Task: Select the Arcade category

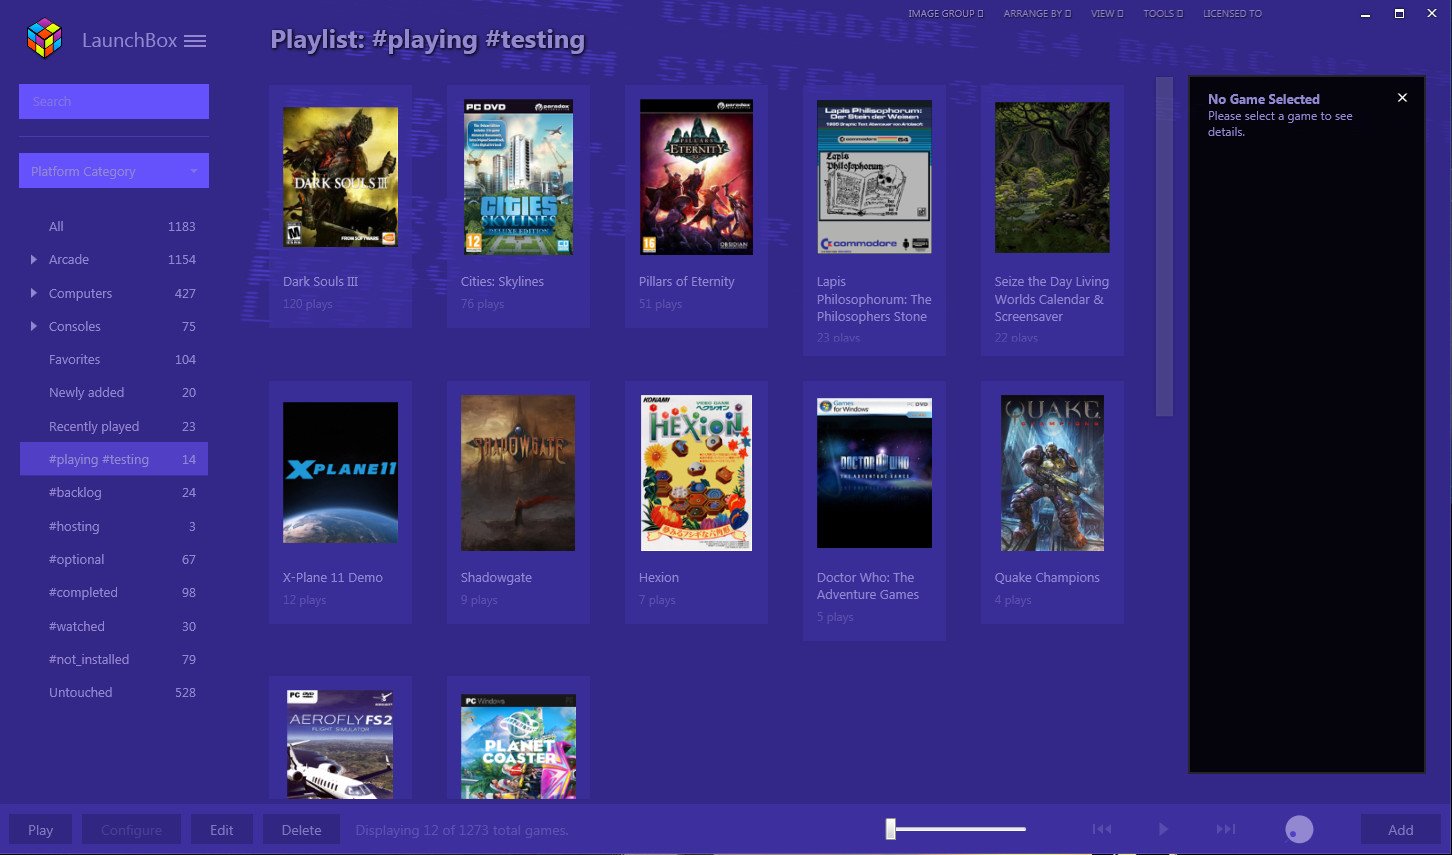Action: tap(114, 260)
